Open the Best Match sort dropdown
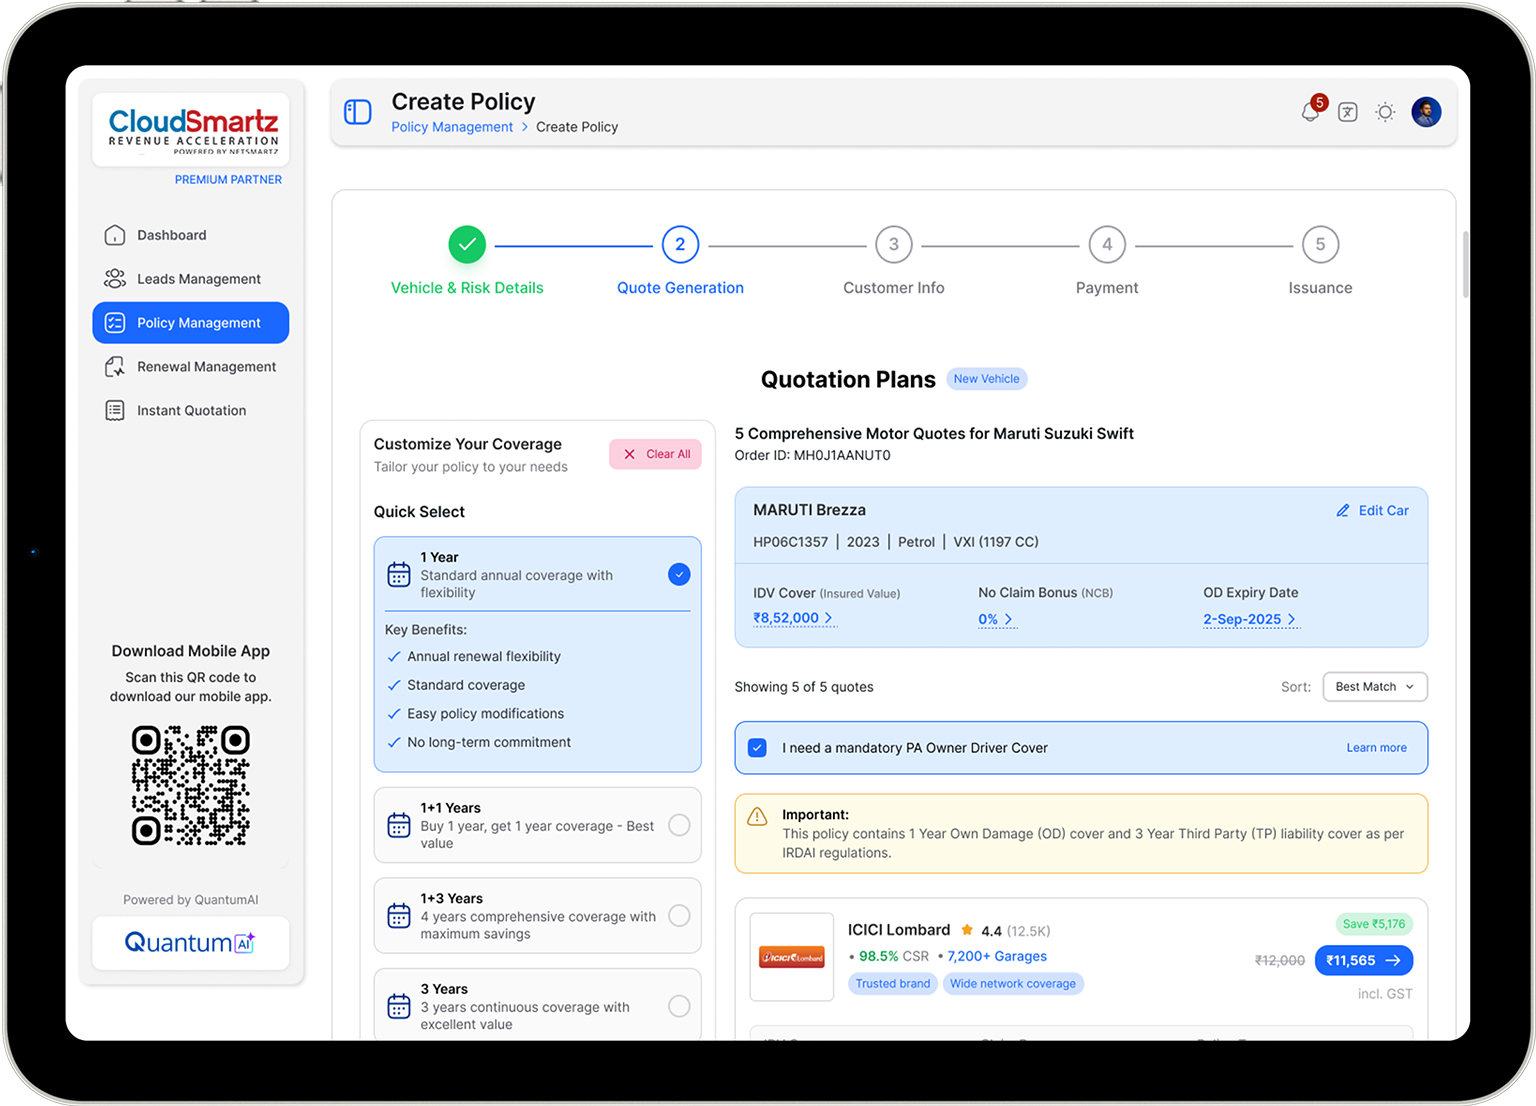The height and width of the screenshot is (1106, 1536). 1374,687
